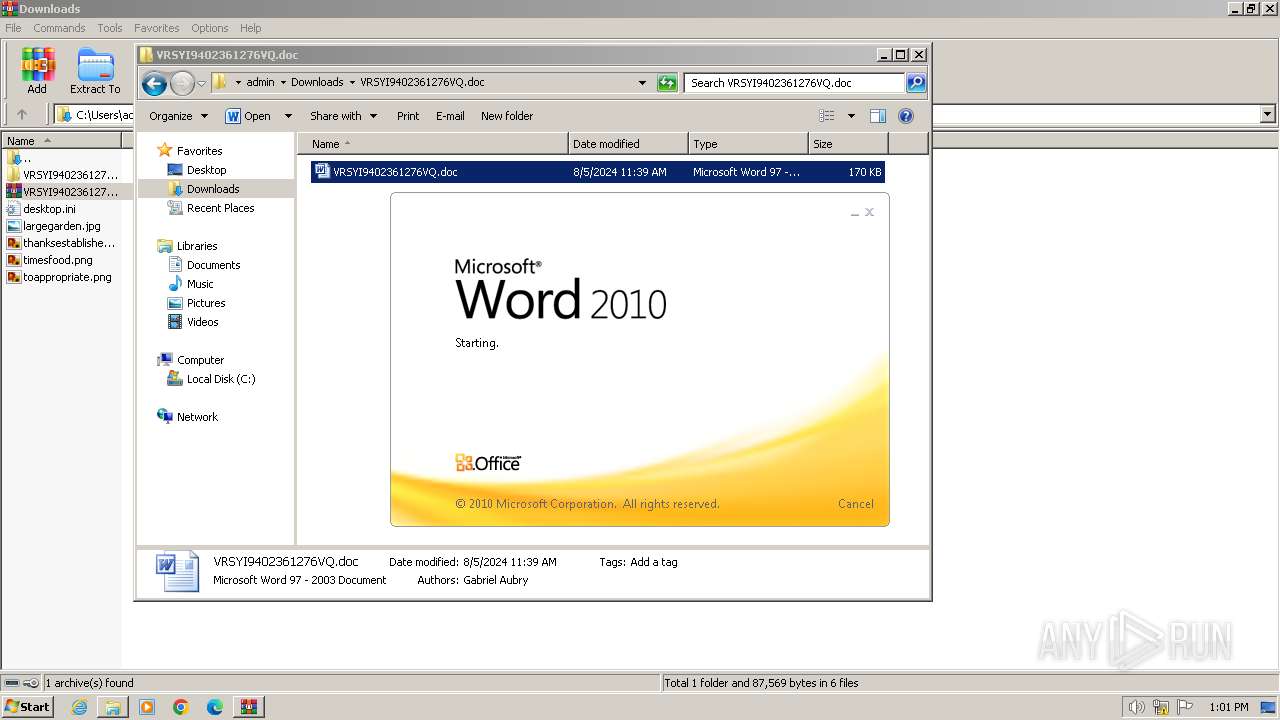Open the Share with dropdown
This screenshot has width=1280, height=720.
click(343, 116)
